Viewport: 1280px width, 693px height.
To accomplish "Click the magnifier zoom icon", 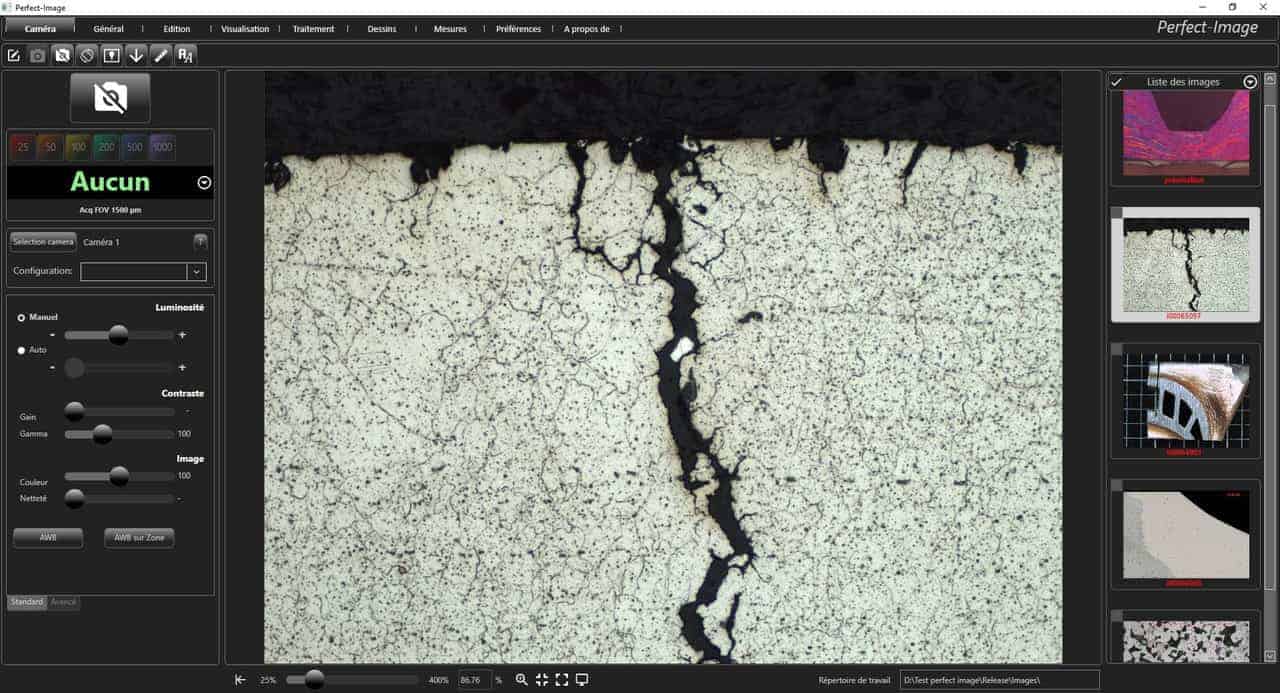I will point(521,680).
